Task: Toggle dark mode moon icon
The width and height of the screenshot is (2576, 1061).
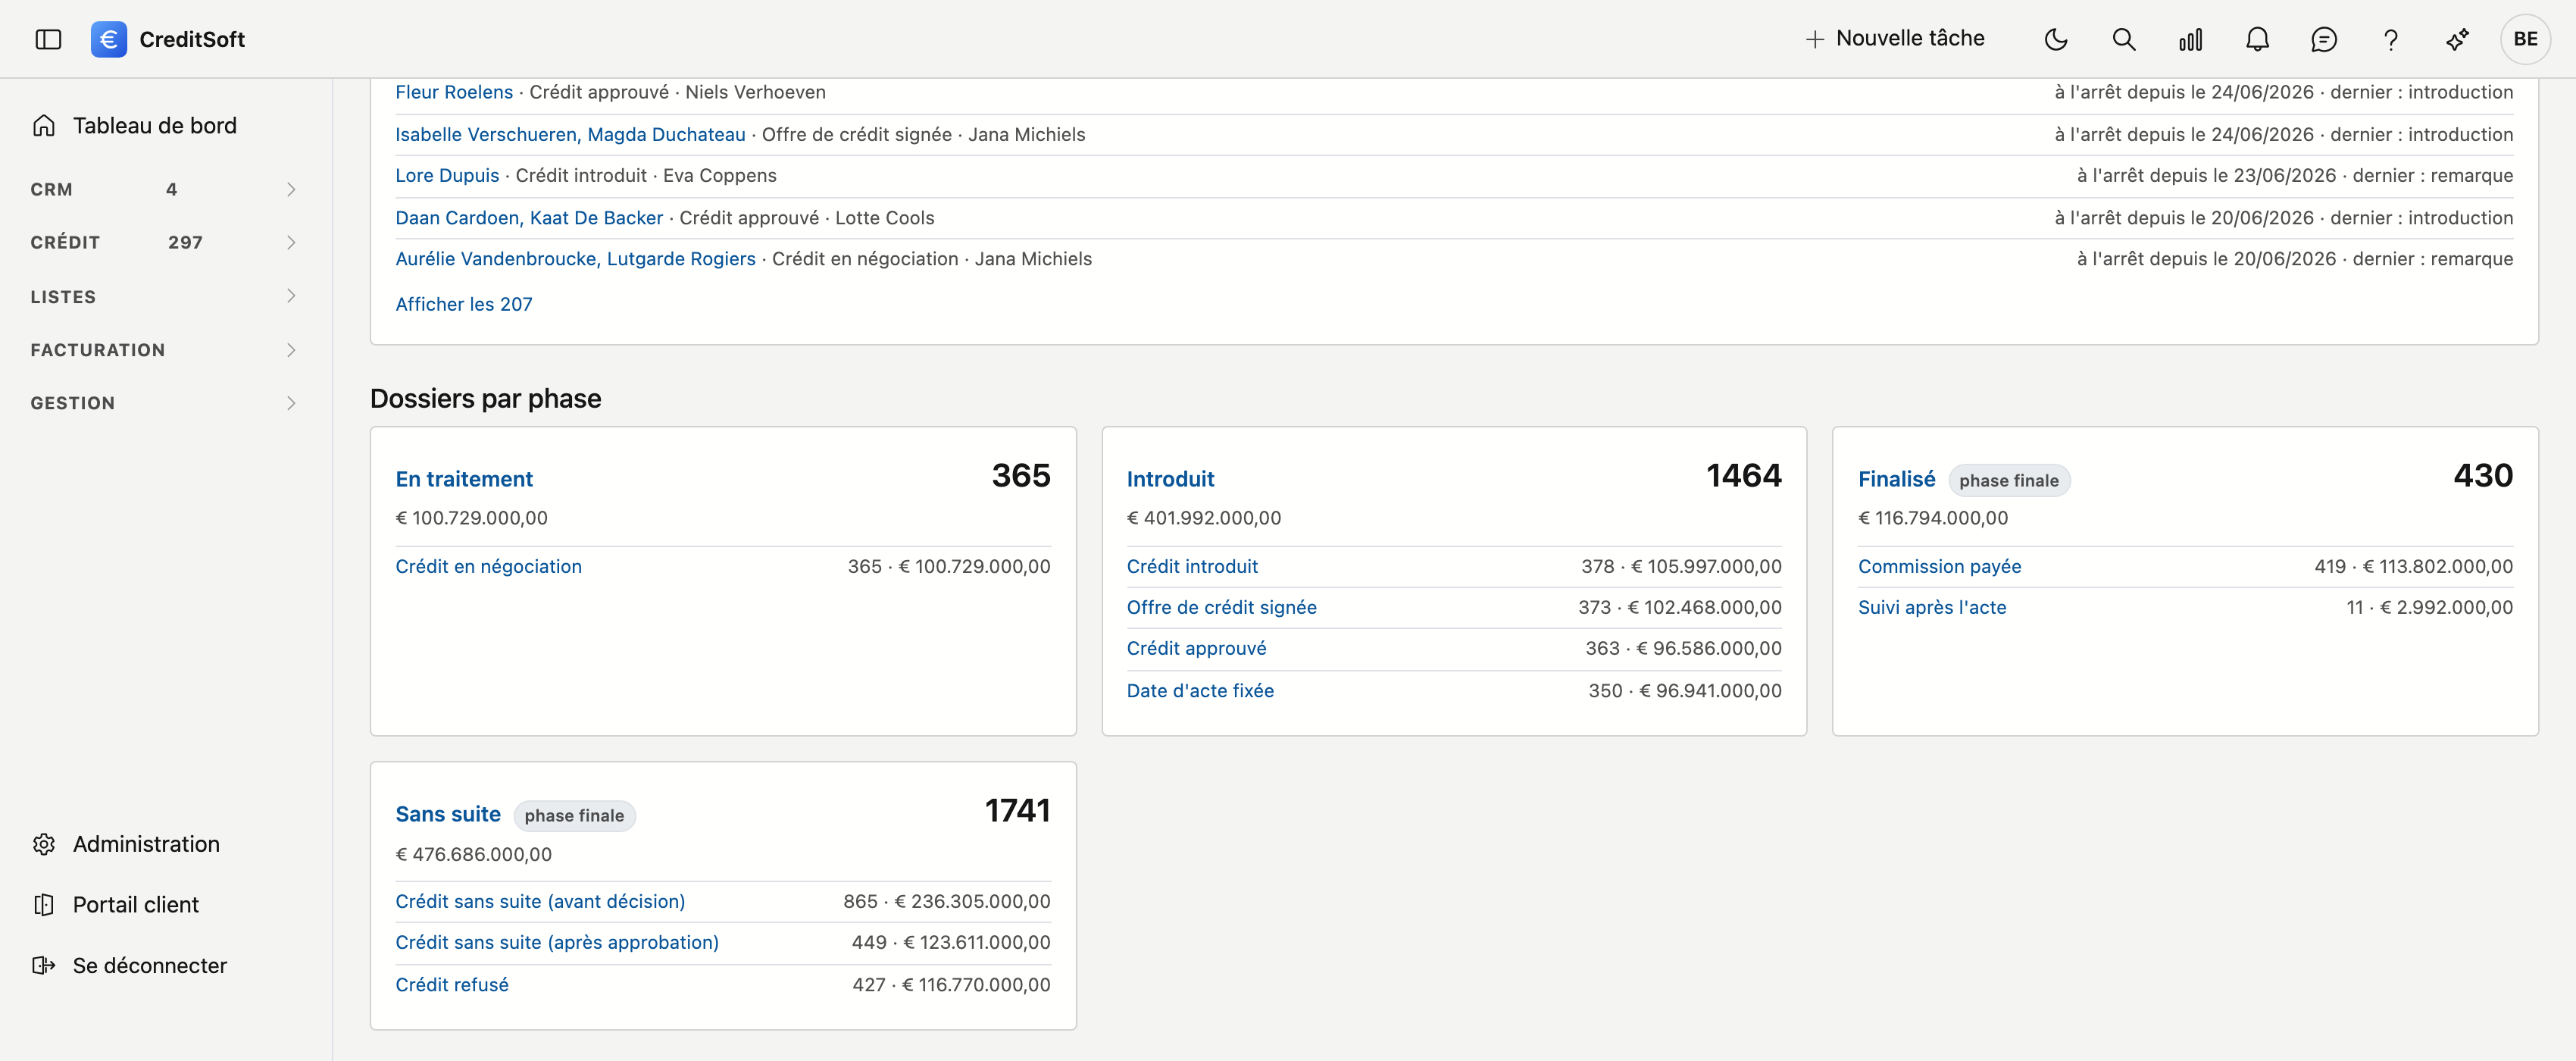Action: click(x=2056, y=39)
